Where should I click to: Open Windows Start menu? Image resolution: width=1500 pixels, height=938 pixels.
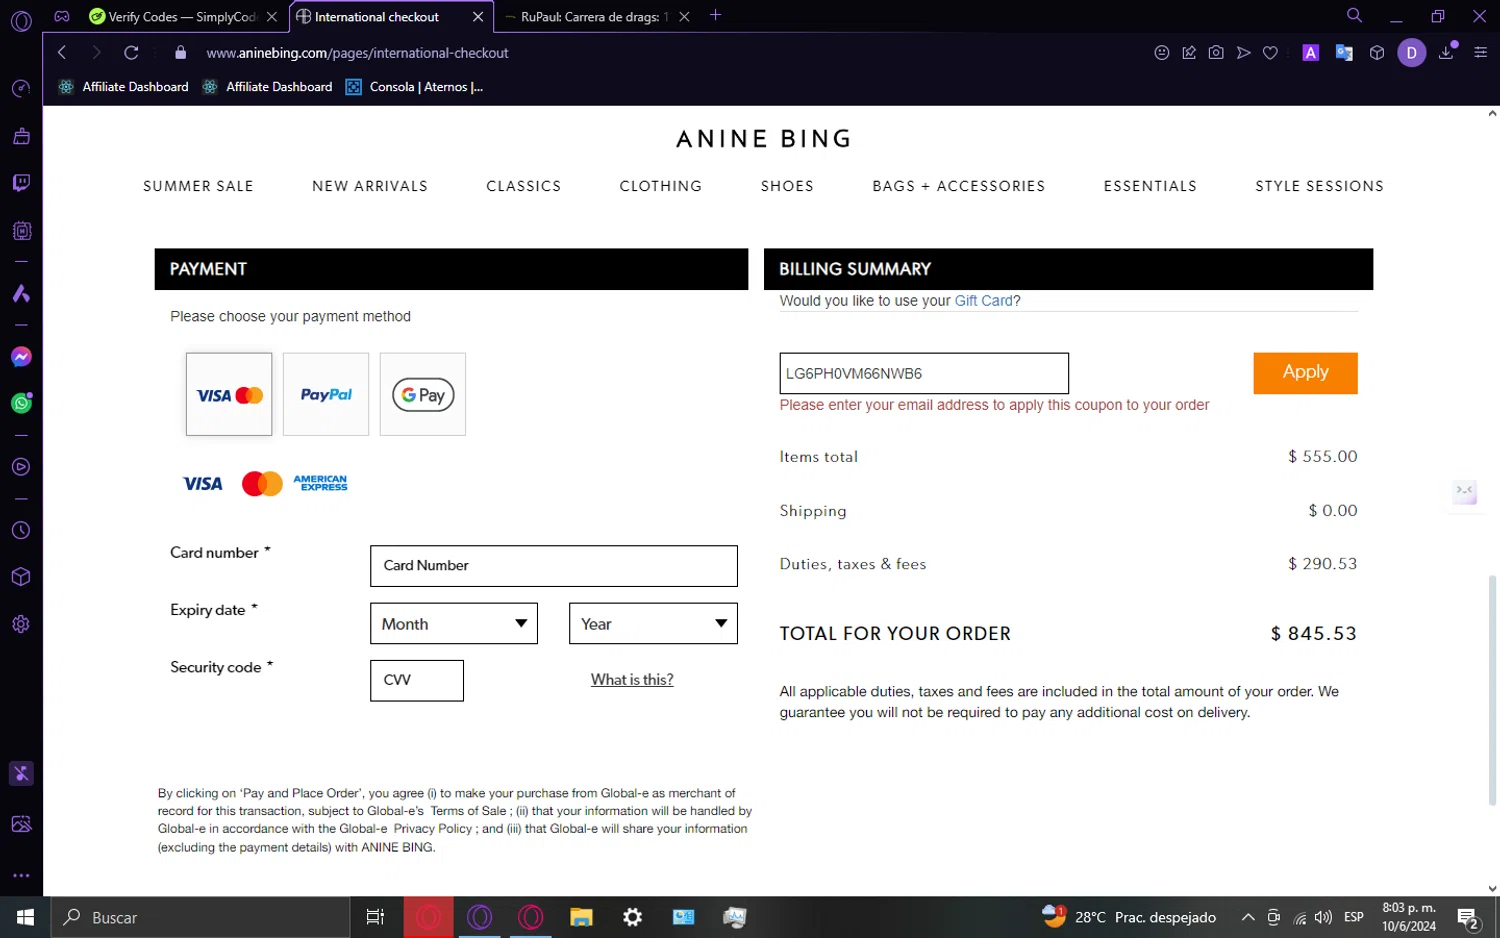25,917
